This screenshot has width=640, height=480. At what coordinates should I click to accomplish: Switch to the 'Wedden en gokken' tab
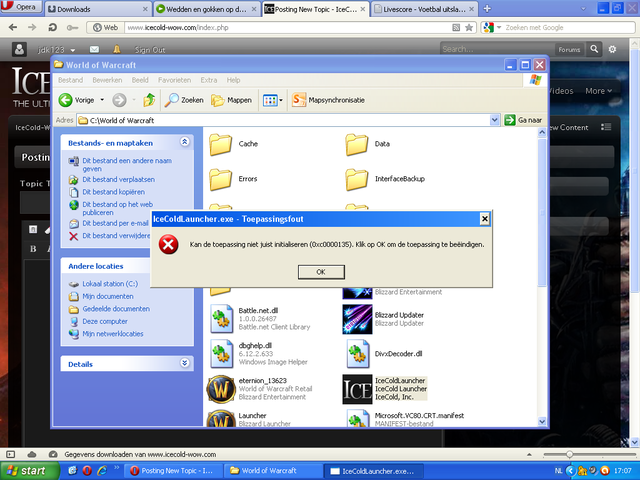207,9
